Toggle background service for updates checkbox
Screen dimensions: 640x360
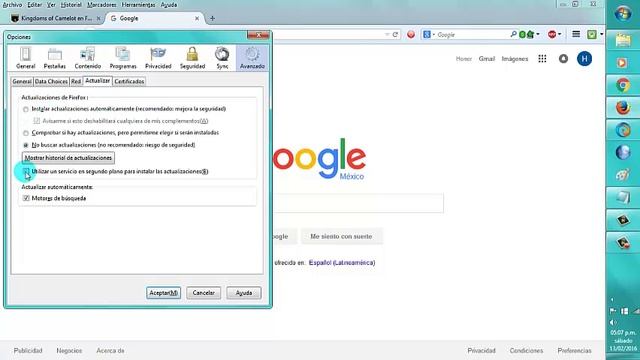click(x=26, y=171)
